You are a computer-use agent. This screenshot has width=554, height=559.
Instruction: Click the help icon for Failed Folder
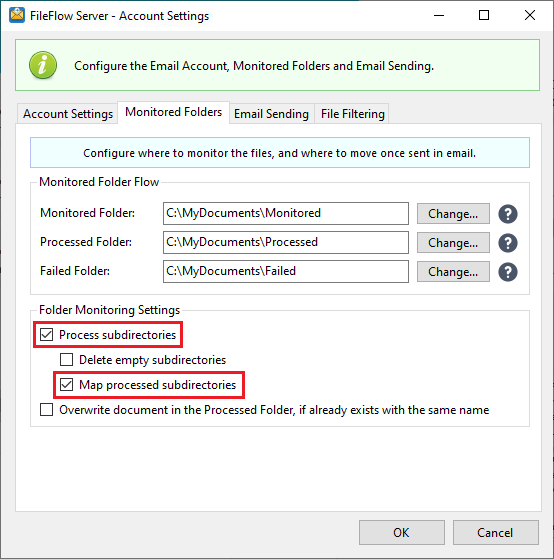point(508,272)
